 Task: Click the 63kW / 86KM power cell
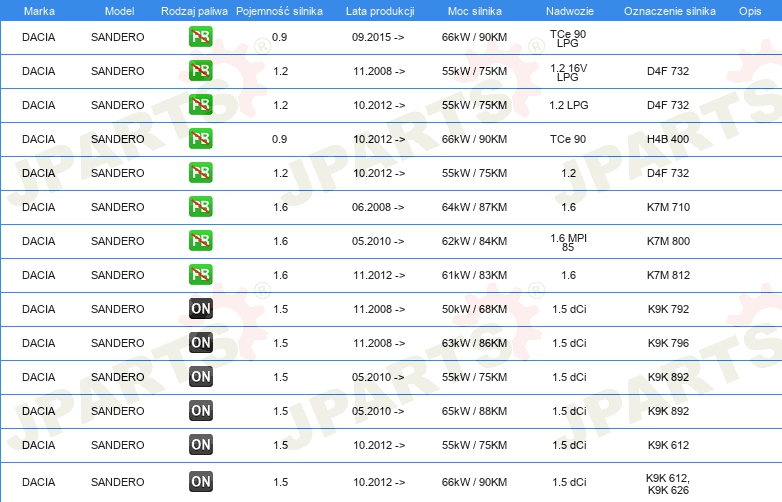[474, 343]
